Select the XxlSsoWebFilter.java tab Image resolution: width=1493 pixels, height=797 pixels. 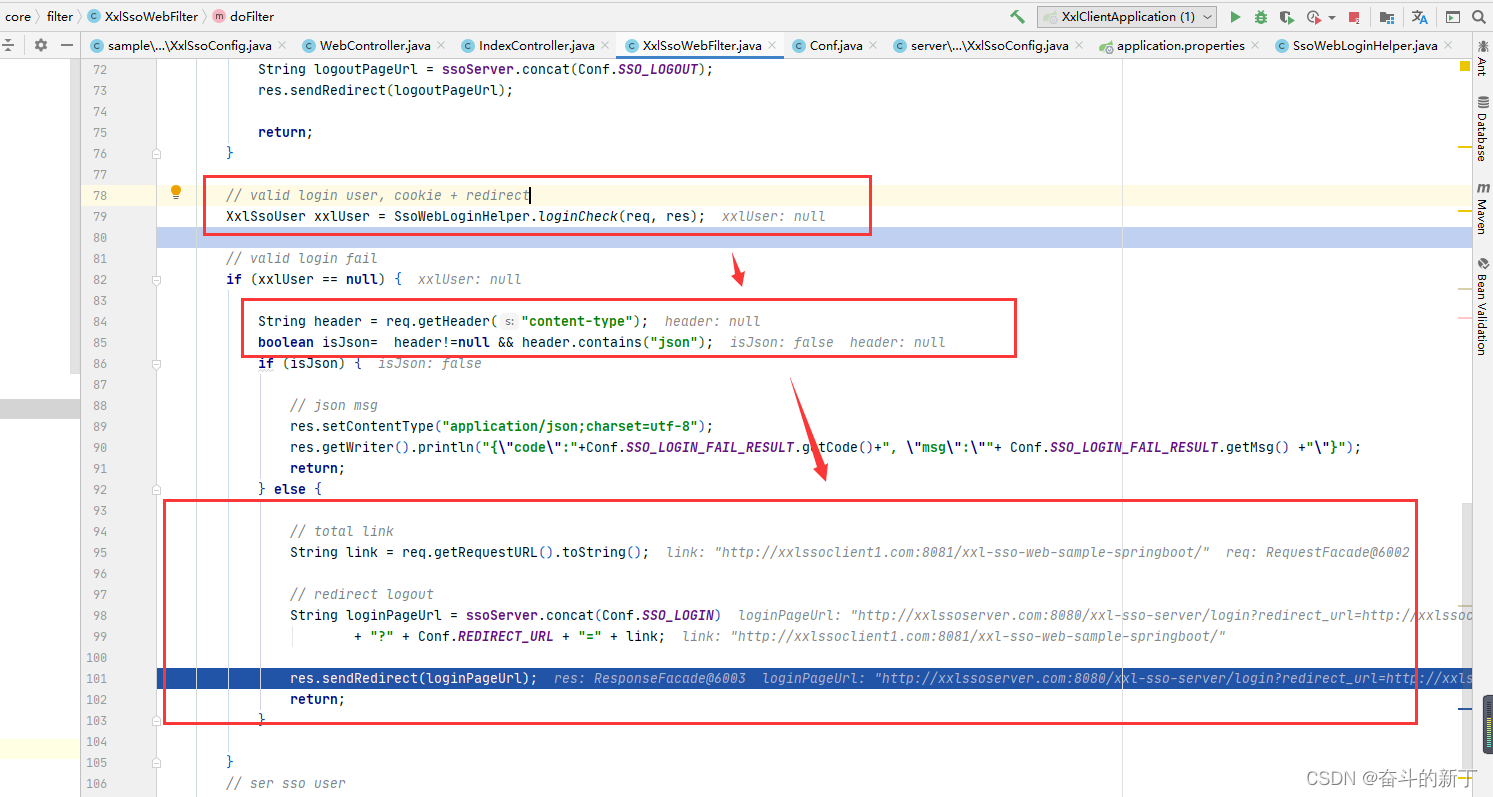pyautogui.click(x=702, y=46)
